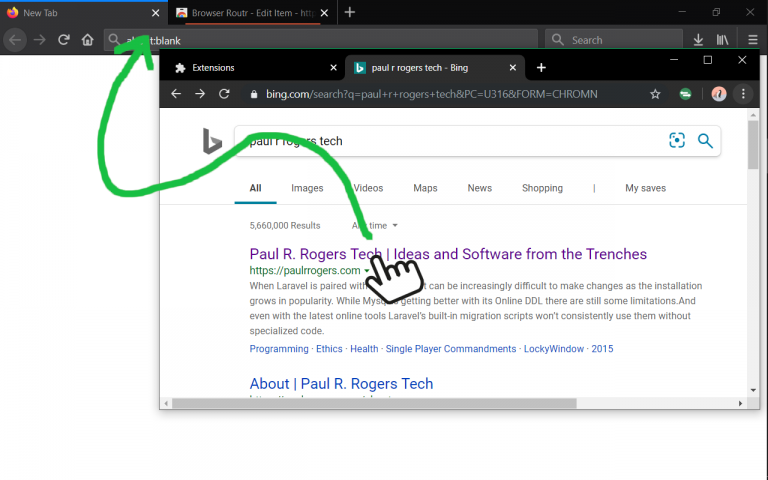Viewport: 768px width, 480px height.
Task: Open Paul R. Rogers Tech result title
Action: [448, 254]
